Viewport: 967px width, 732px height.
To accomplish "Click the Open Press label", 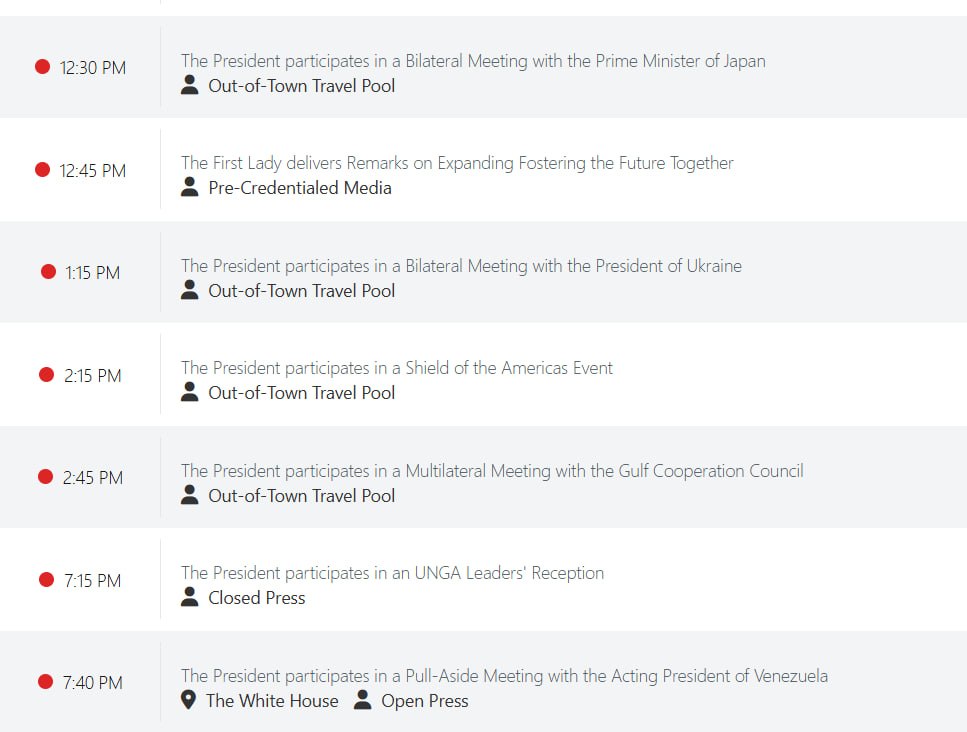I will pyautogui.click(x=425, y=701).
